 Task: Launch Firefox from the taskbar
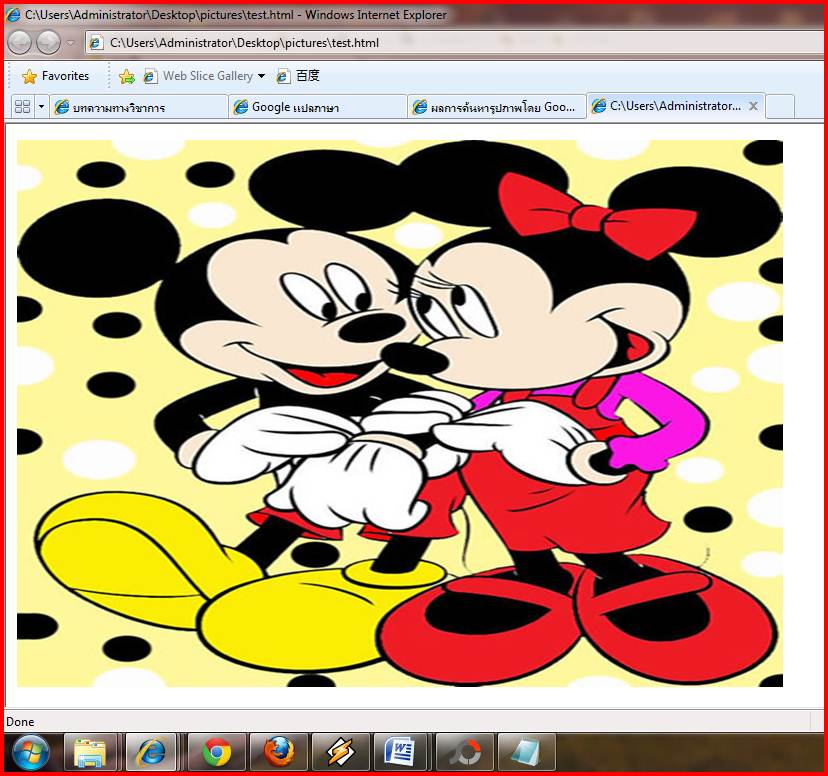click(279, 752)
